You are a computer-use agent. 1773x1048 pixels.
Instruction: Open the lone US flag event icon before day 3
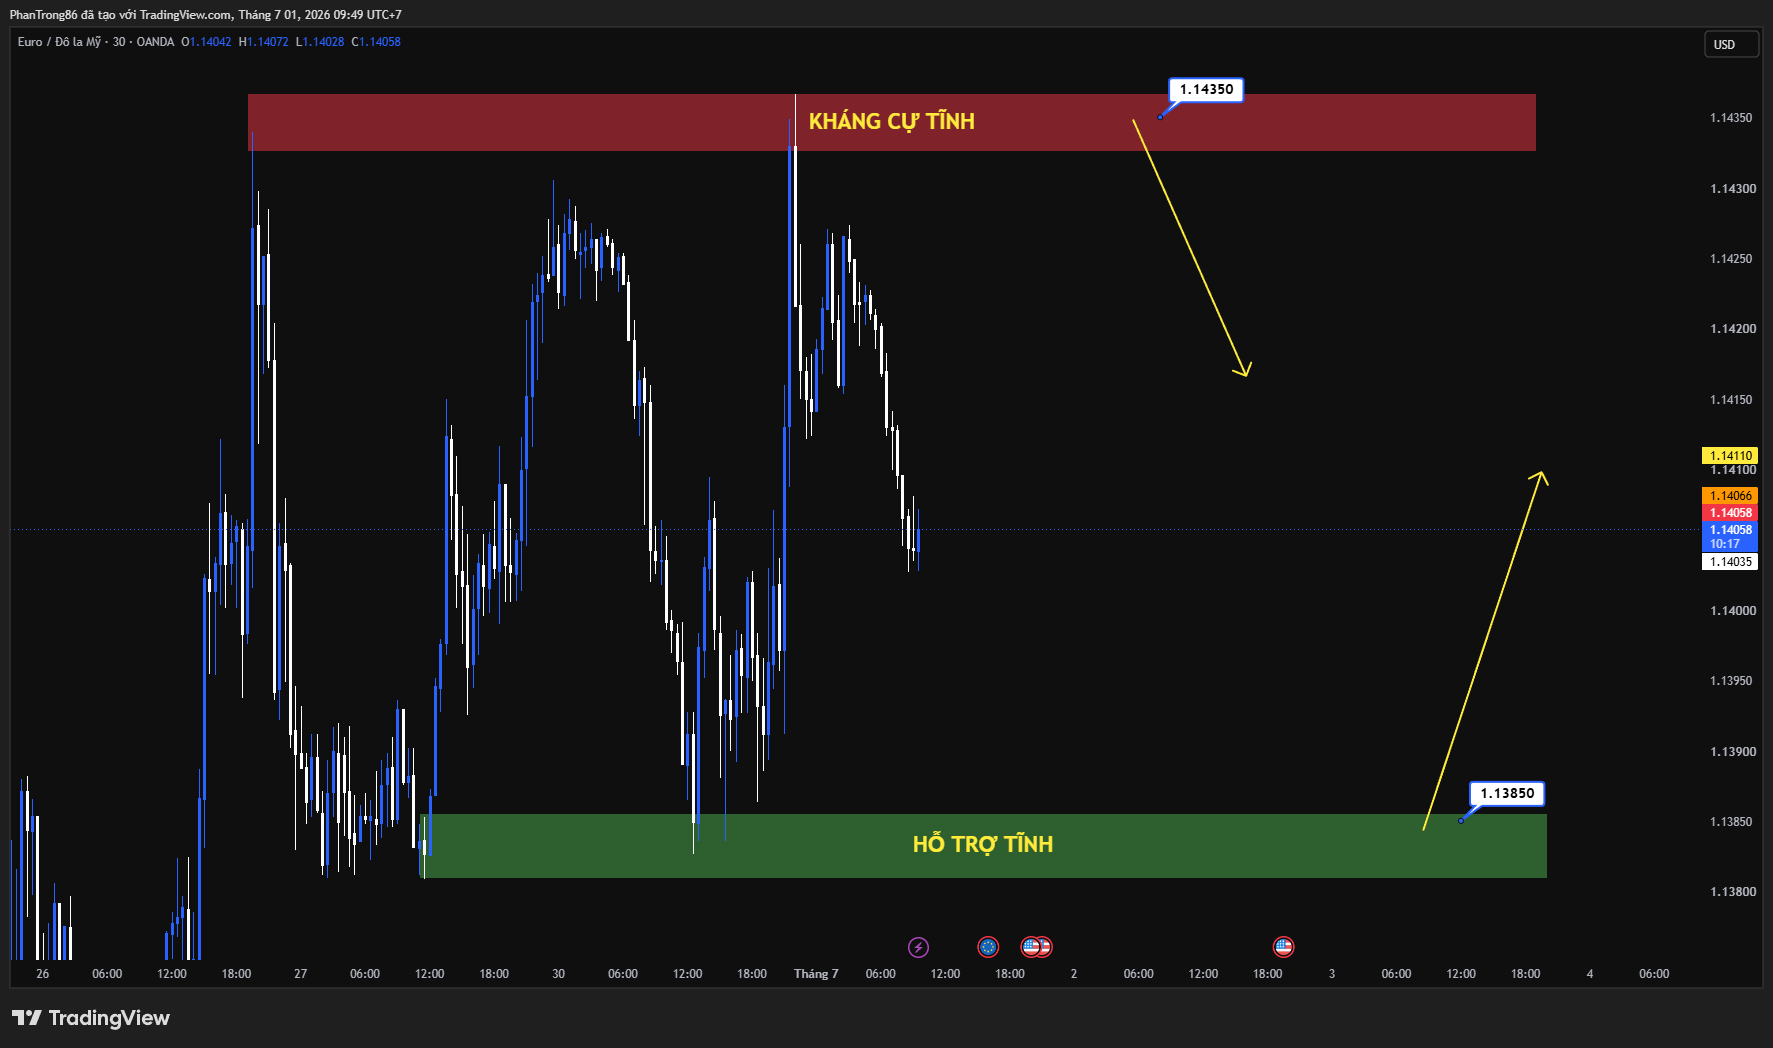1283,947
